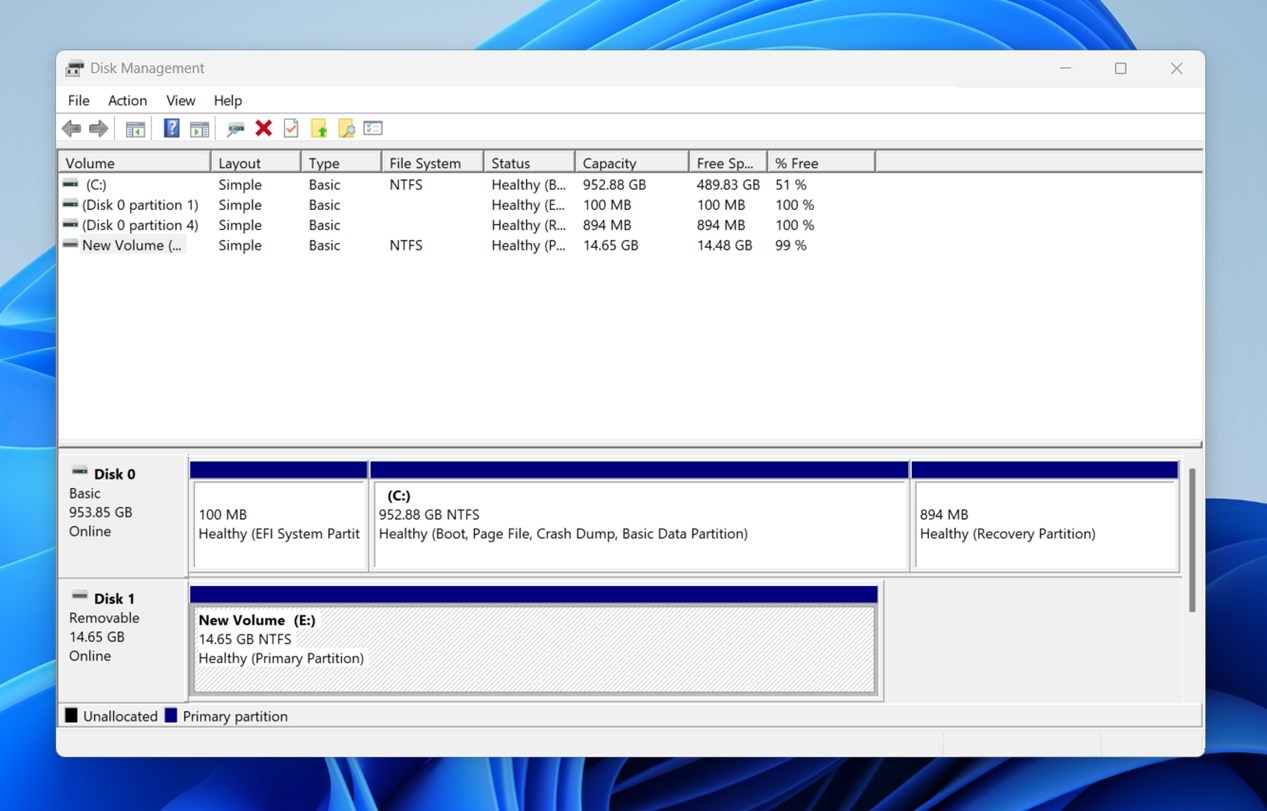Select the 894 MB Recovery Partition block

[x=1044, y=520]
